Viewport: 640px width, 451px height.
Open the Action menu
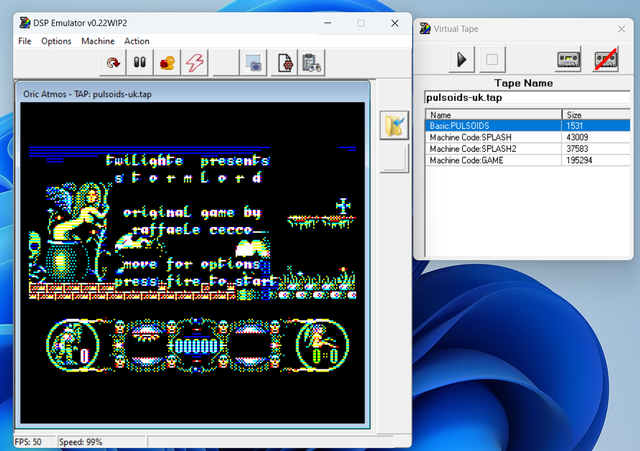pyautogui.click(x=137, y=41)
